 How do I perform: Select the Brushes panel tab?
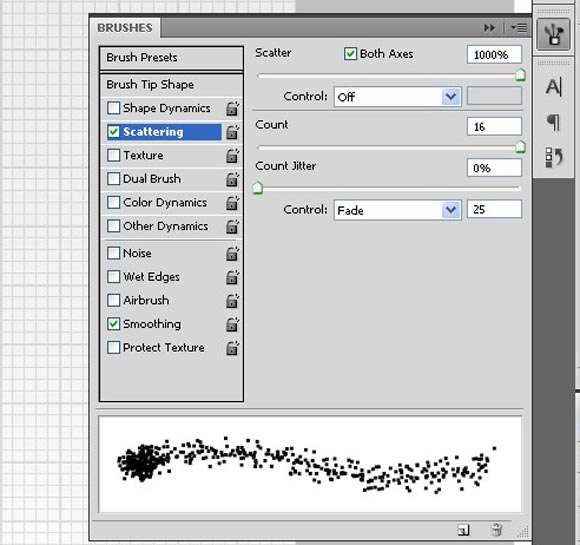click(x=125, y=28)
